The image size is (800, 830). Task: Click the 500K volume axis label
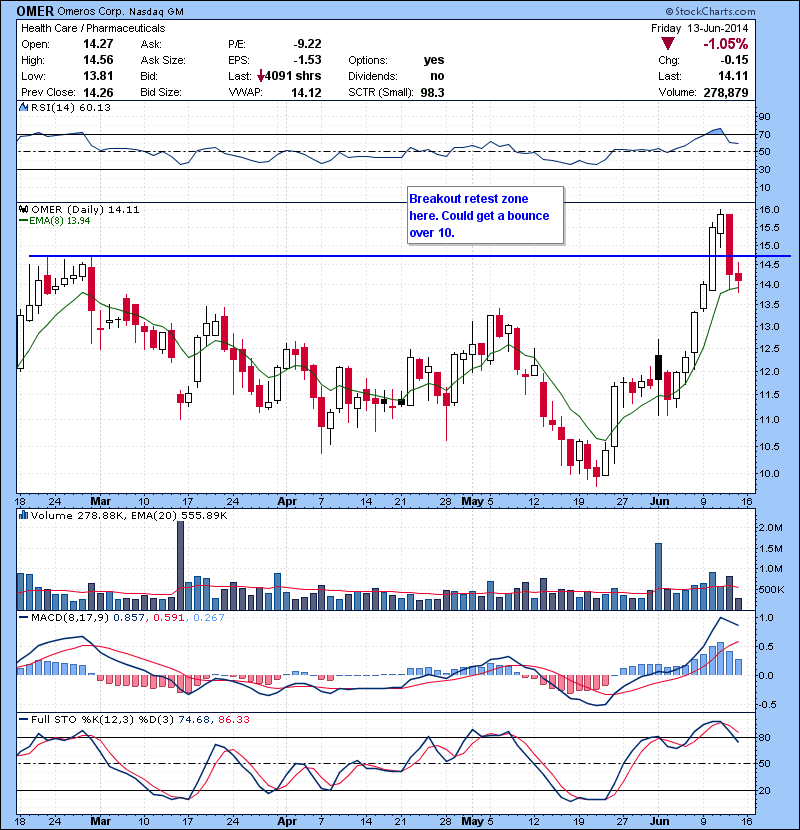[x=771, y=589]
